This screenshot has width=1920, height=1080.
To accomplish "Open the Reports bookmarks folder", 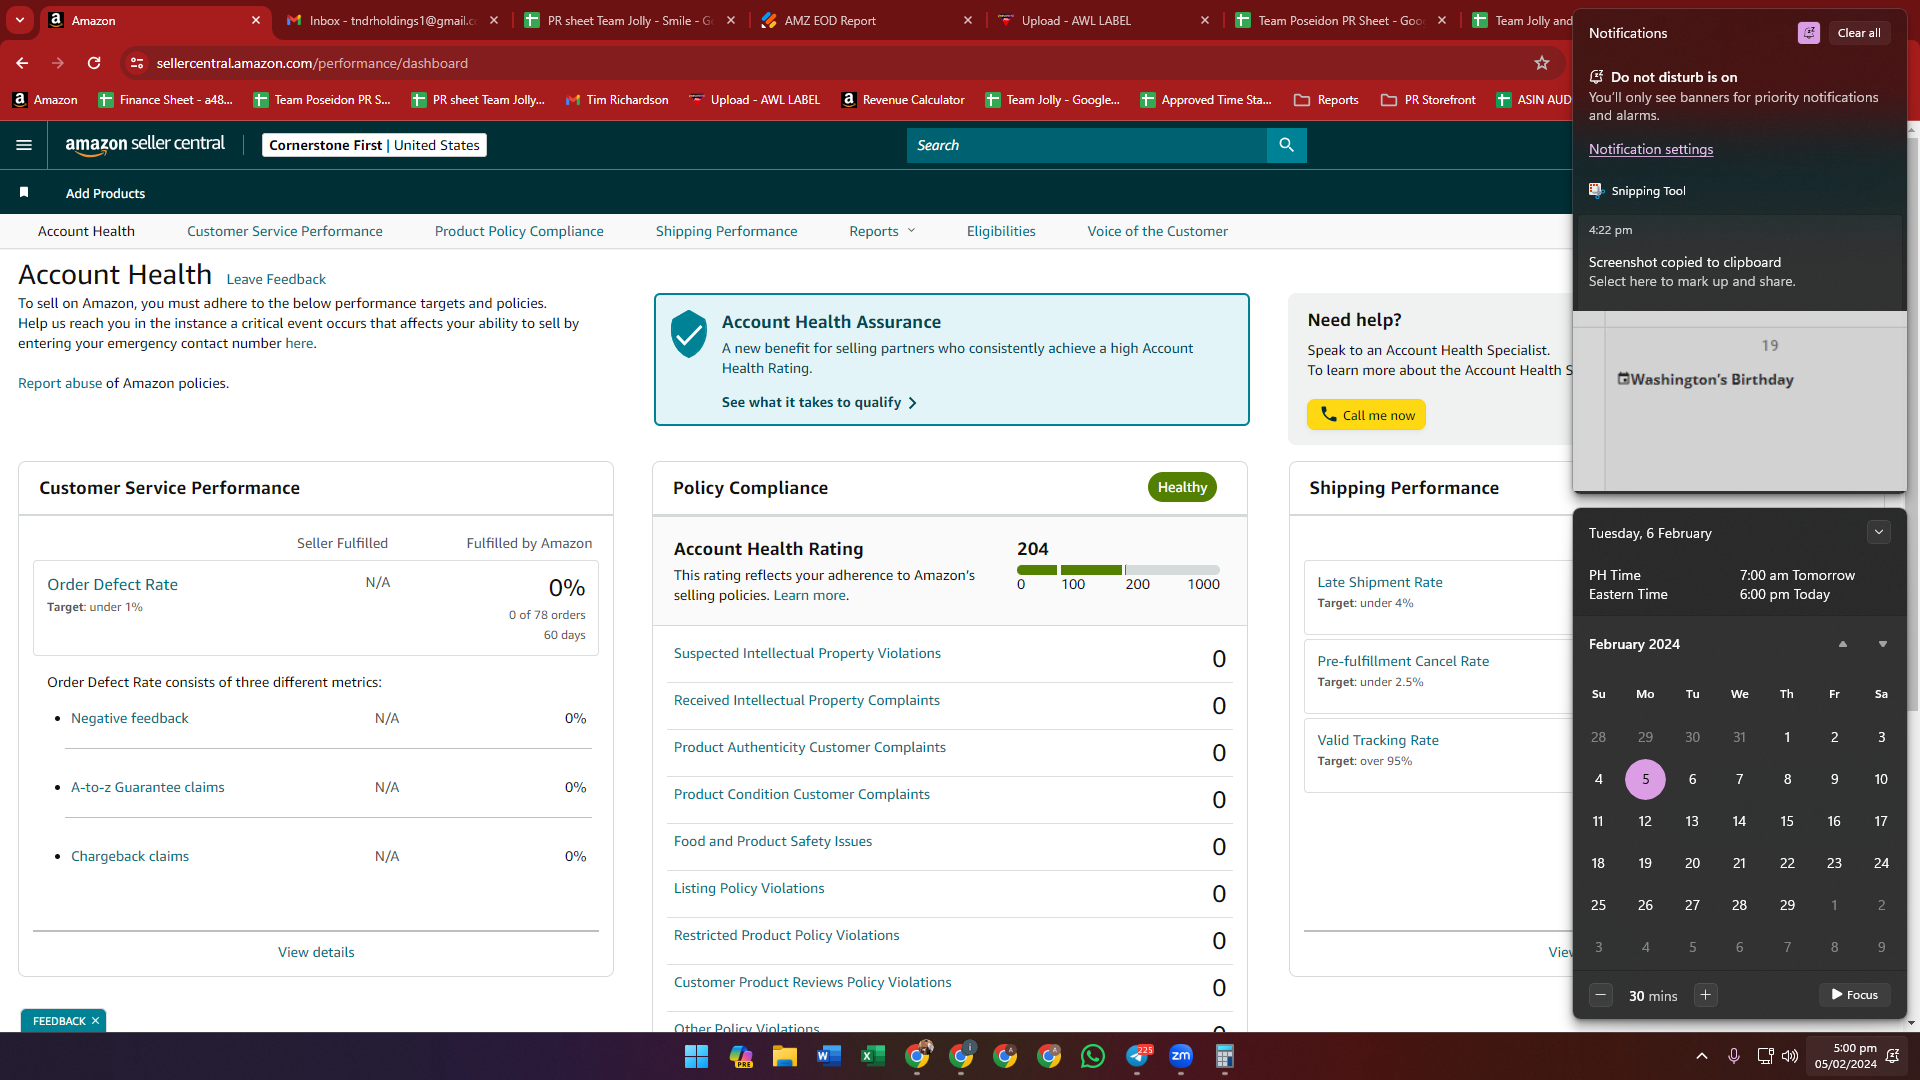I will [1326, 100].
